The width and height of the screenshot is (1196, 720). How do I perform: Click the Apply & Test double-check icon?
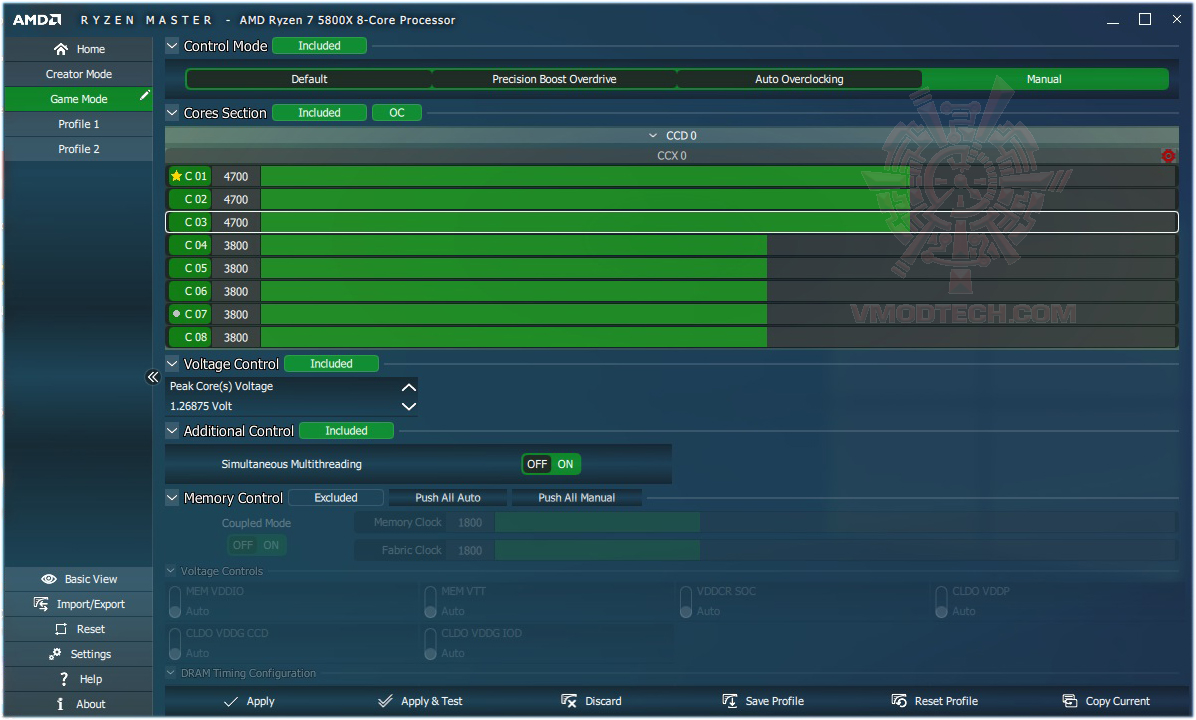click(385, 701)
